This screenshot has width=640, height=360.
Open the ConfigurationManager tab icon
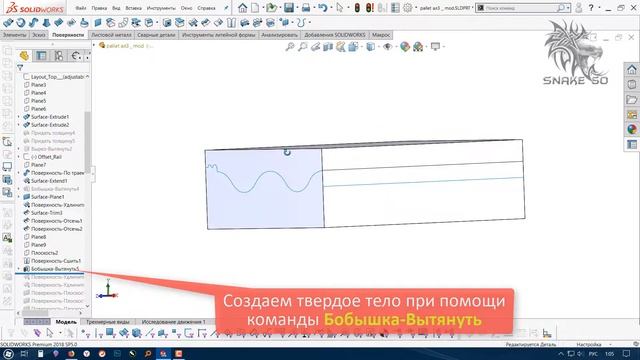tap(58, 56)
